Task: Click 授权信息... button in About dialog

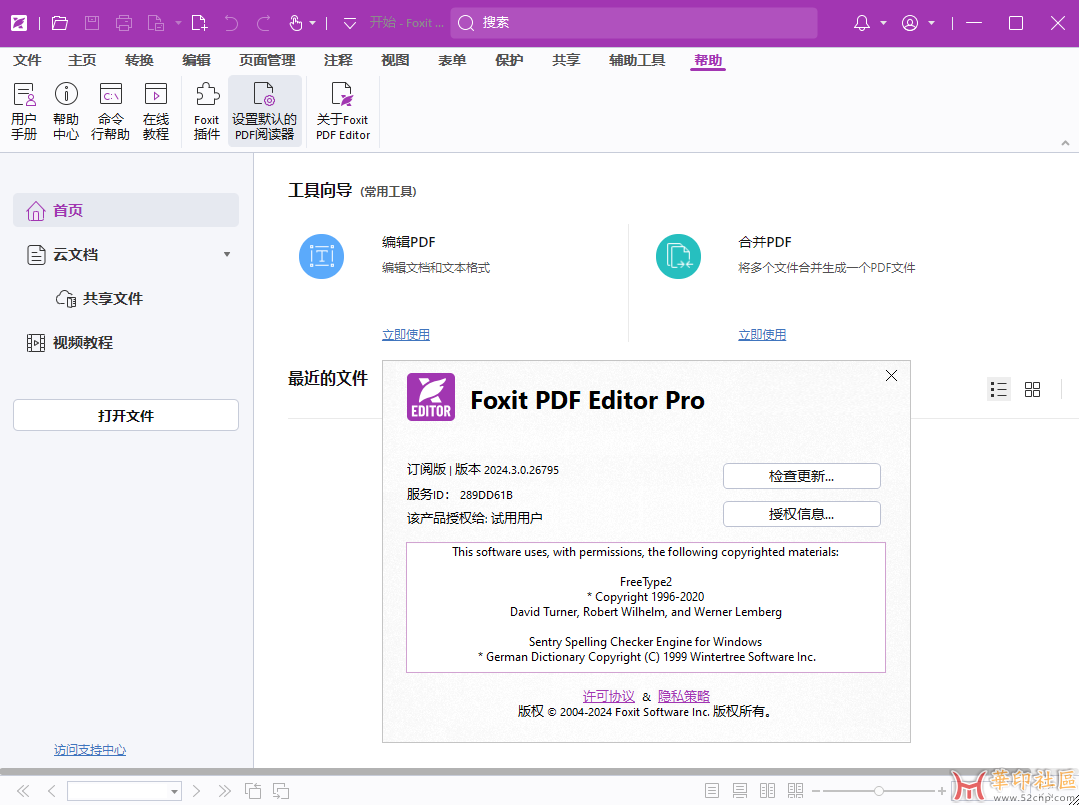Action: [x=802, y=514]
